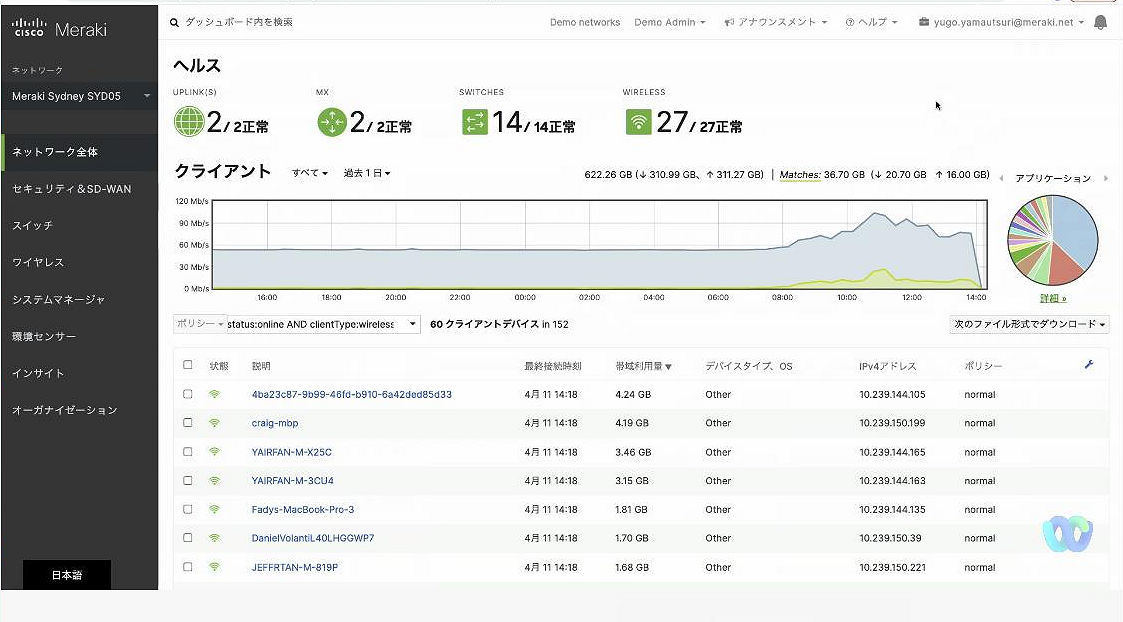Check the box for craig-mbp
The image size is (1123, 622).
(188, 423)
